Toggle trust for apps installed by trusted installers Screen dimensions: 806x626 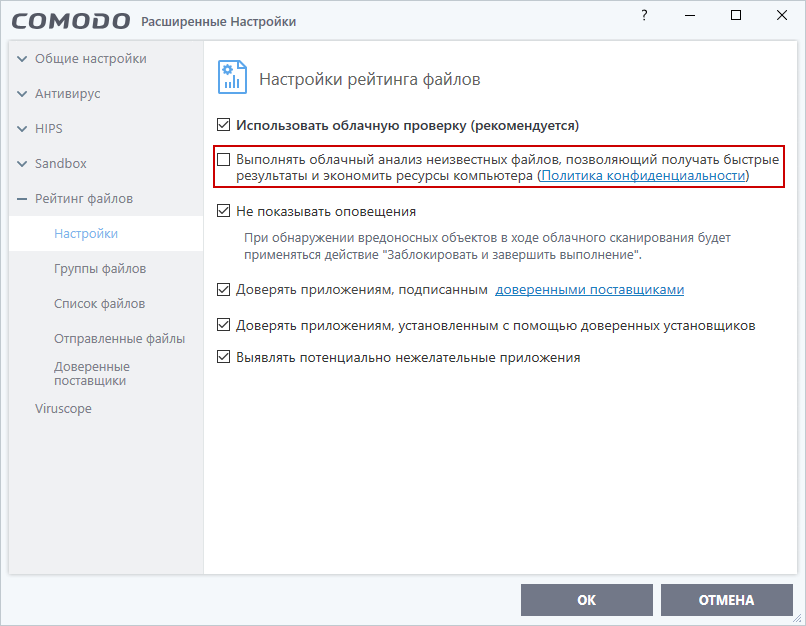point(223,325)
